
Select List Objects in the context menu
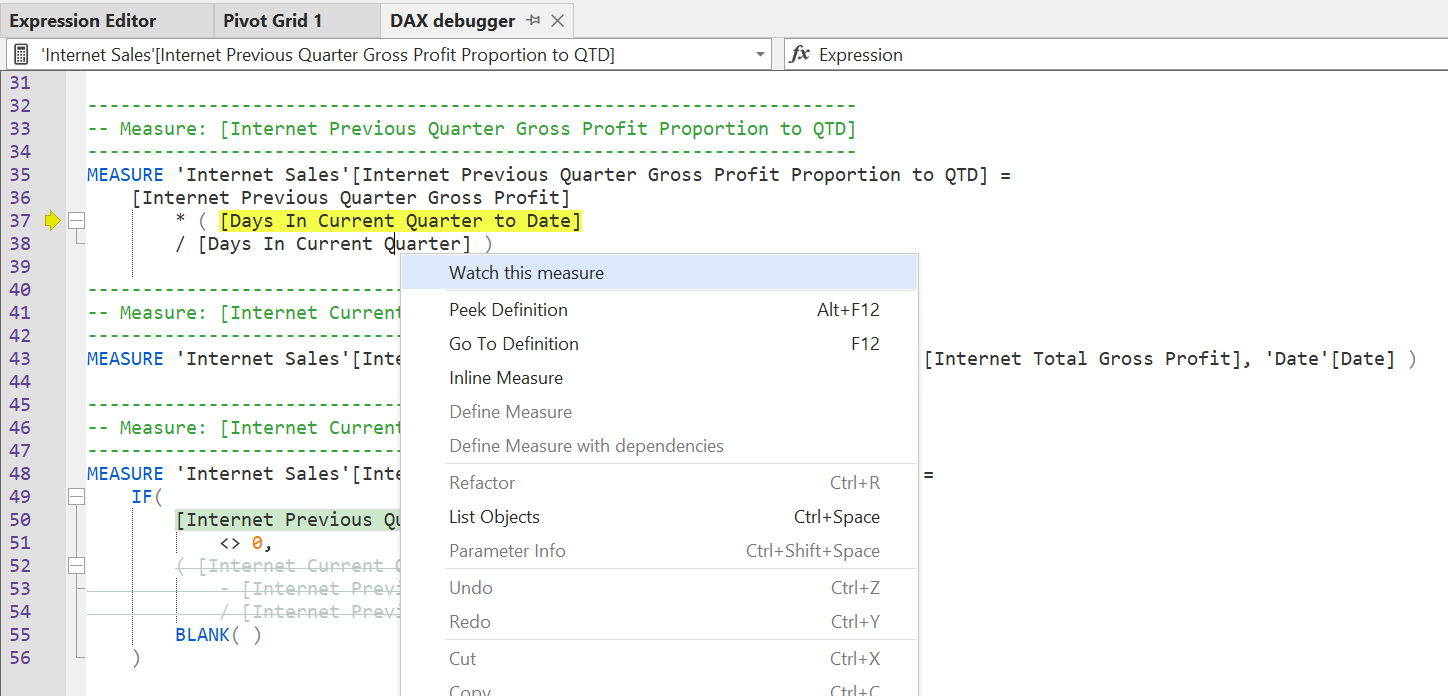point(494,517)
